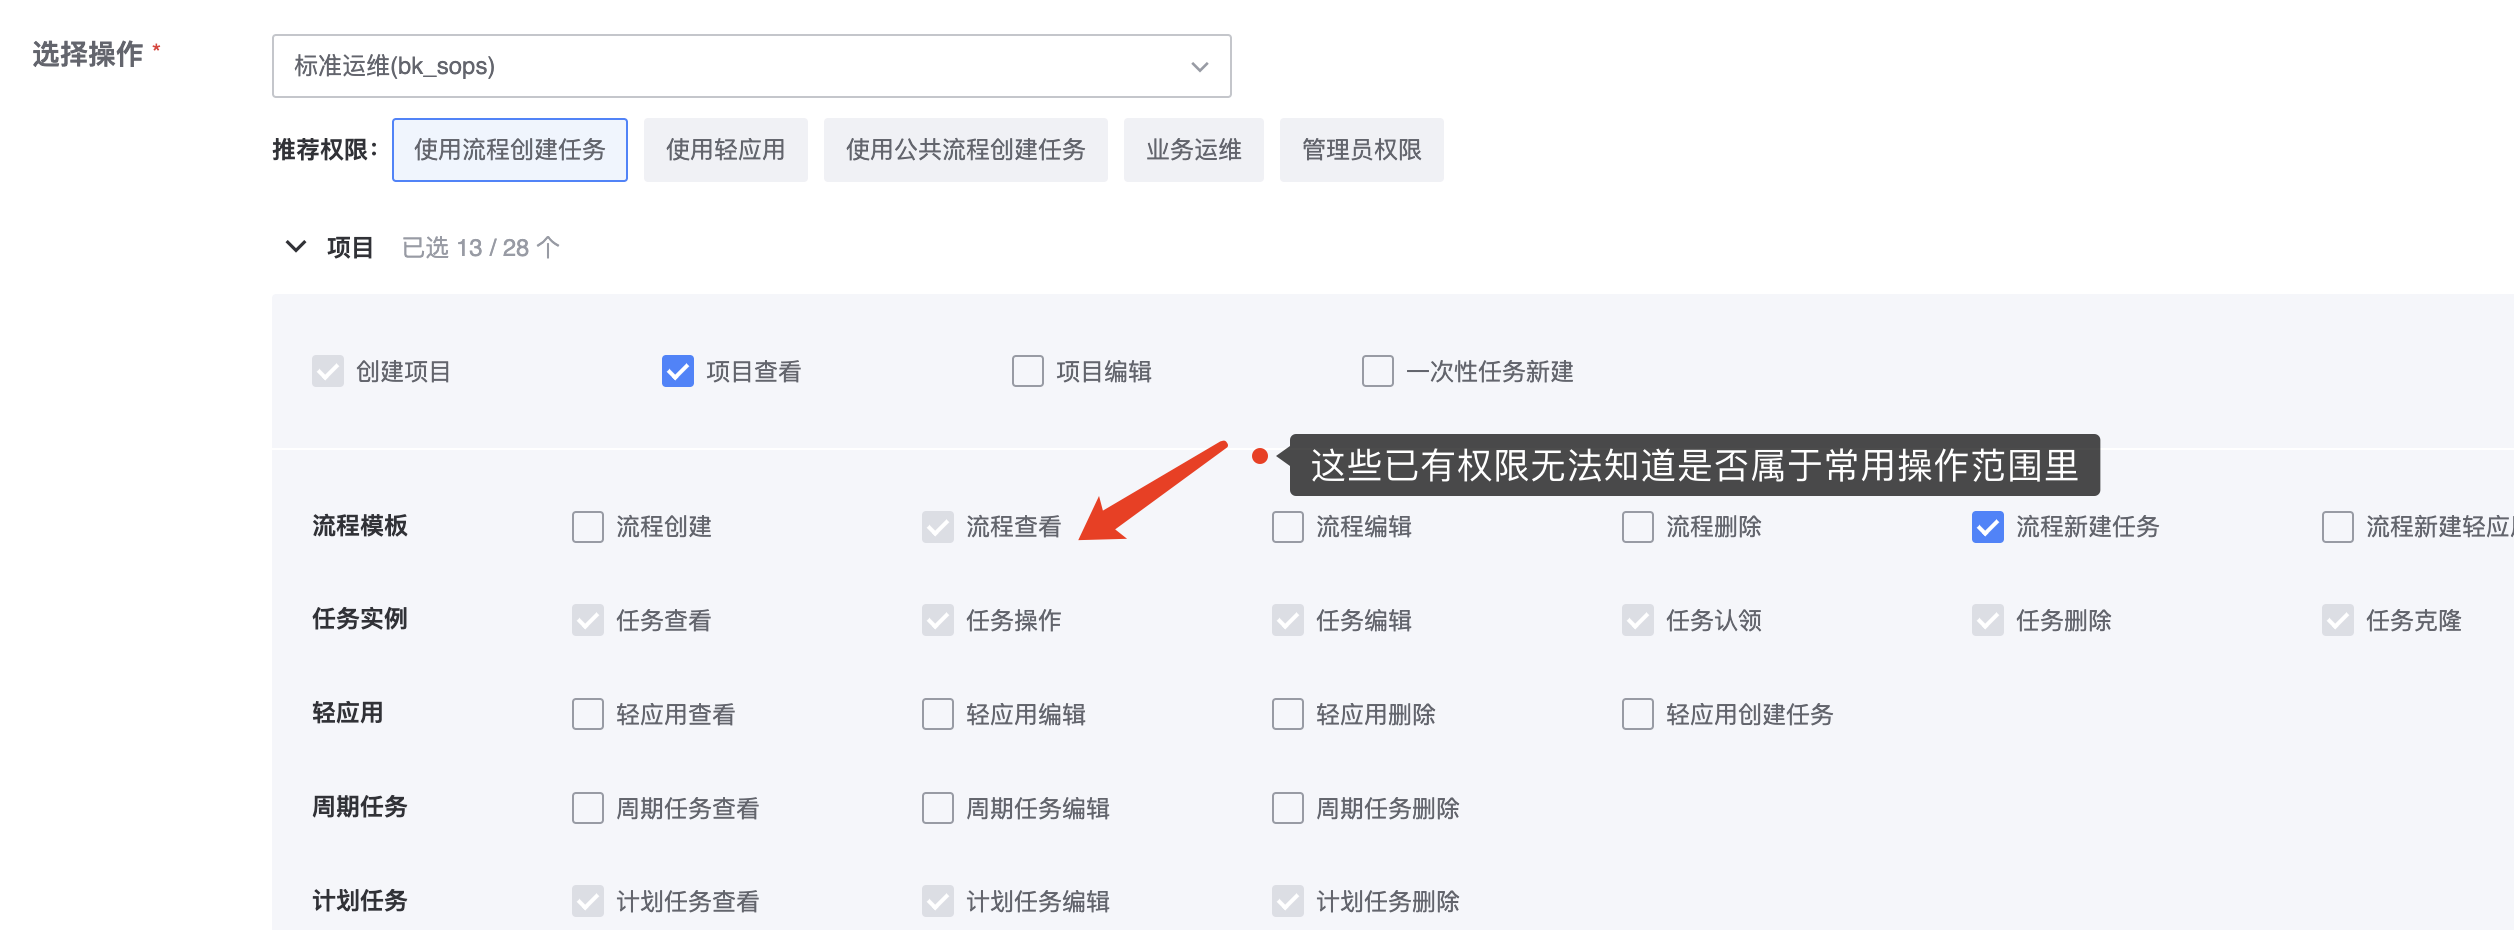Select the 业务运维 recommended permission
This screenshot has height=930, width=2514.
pyautogui.click(x=1192, y=149)
